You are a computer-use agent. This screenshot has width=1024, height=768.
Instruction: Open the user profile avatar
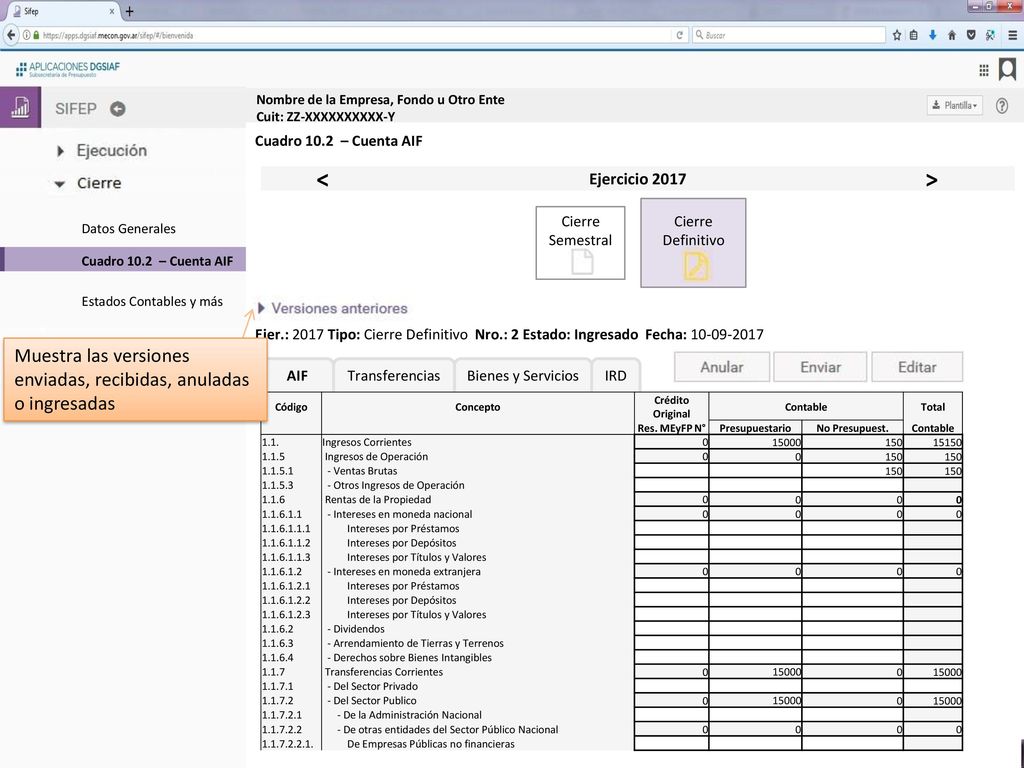[1008, 69]
